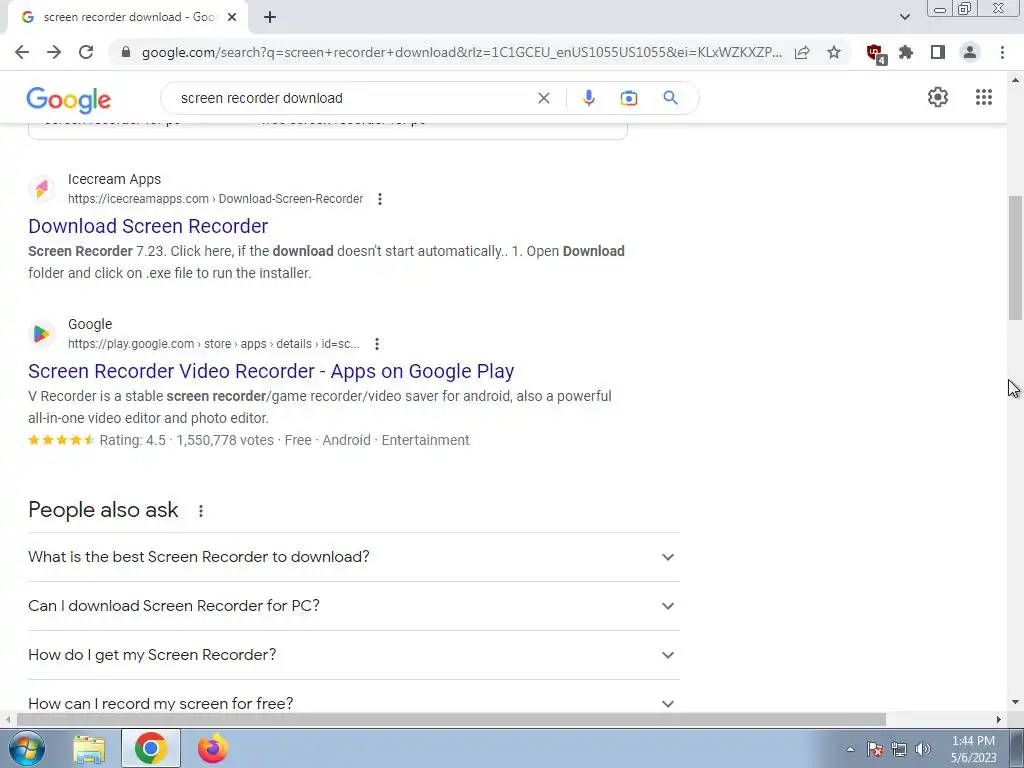Share this page icon in address bar
The image size is (1024, 768).
[802, 52]
